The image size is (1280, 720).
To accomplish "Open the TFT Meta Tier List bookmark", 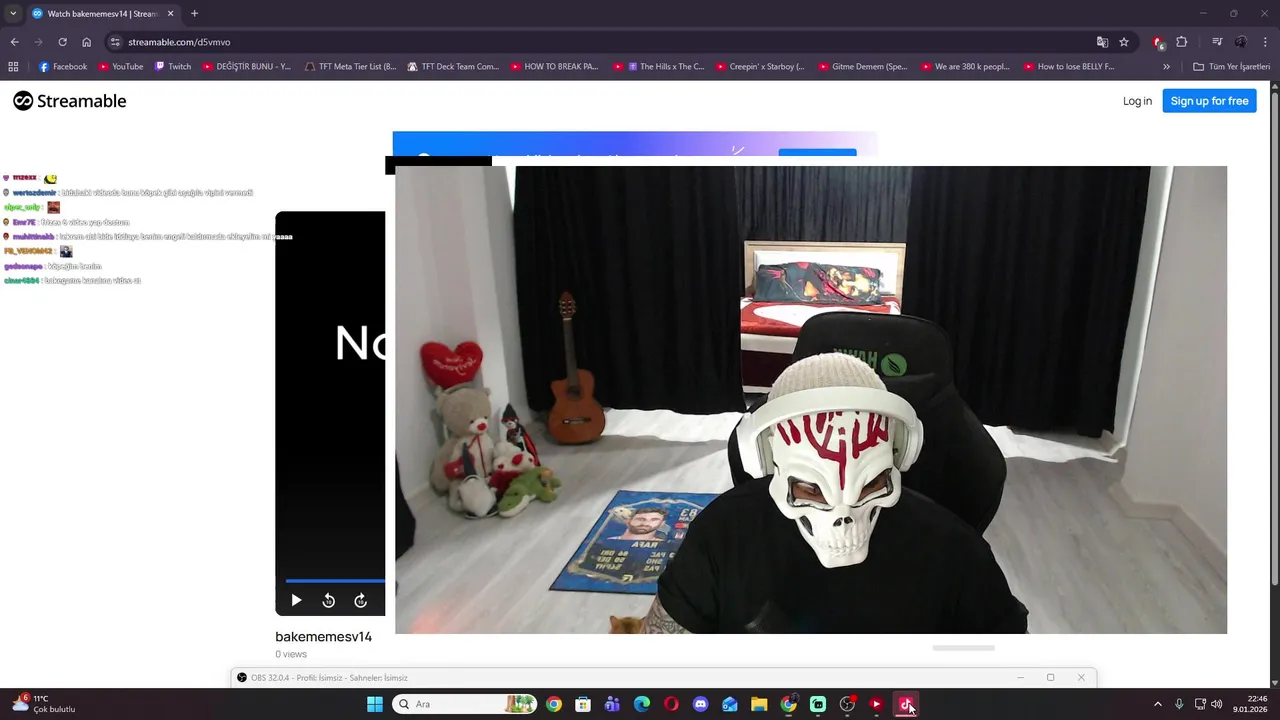I will (350, 67).
